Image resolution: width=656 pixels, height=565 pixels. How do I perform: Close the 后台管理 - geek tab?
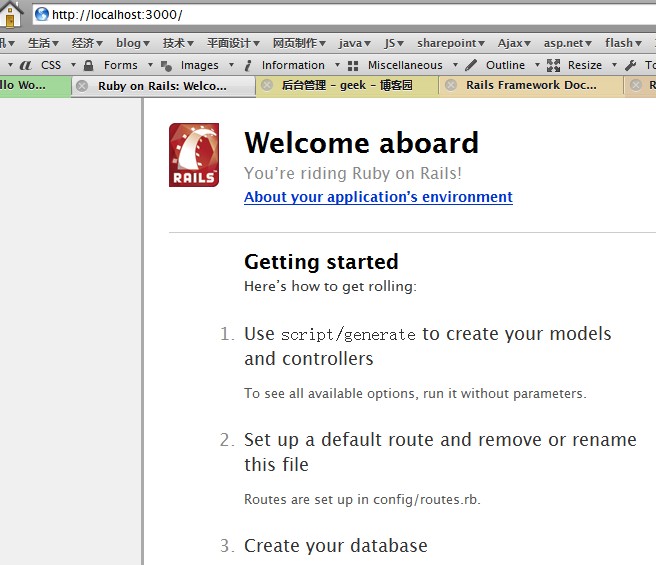pos(267,85)
